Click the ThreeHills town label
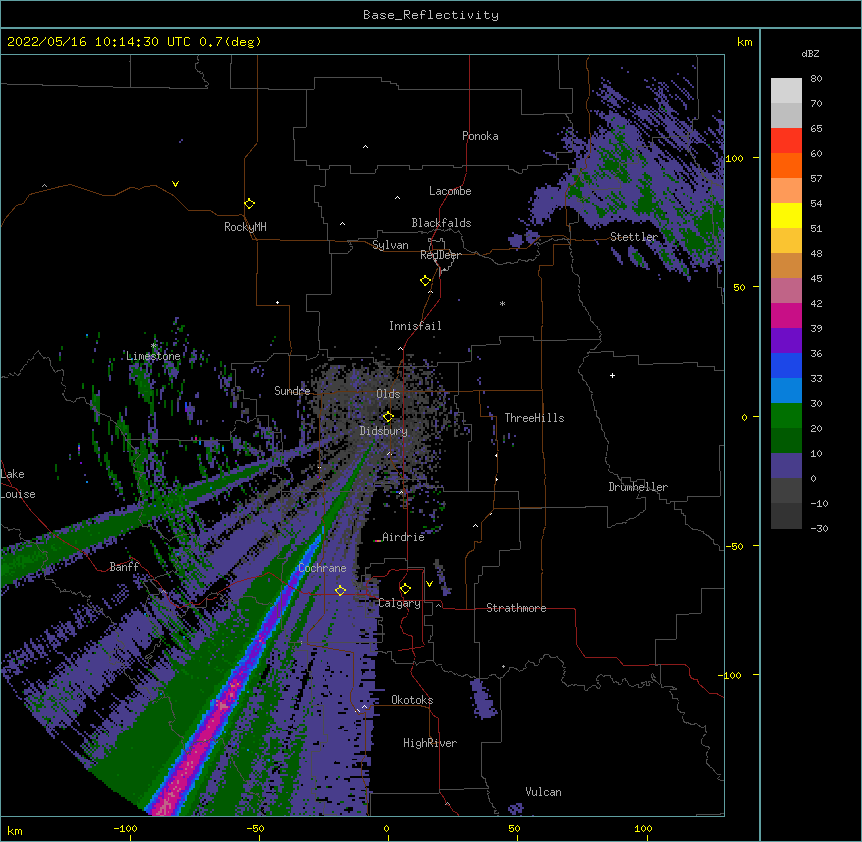This screenshot has width=862, height=842. [534, 418]
